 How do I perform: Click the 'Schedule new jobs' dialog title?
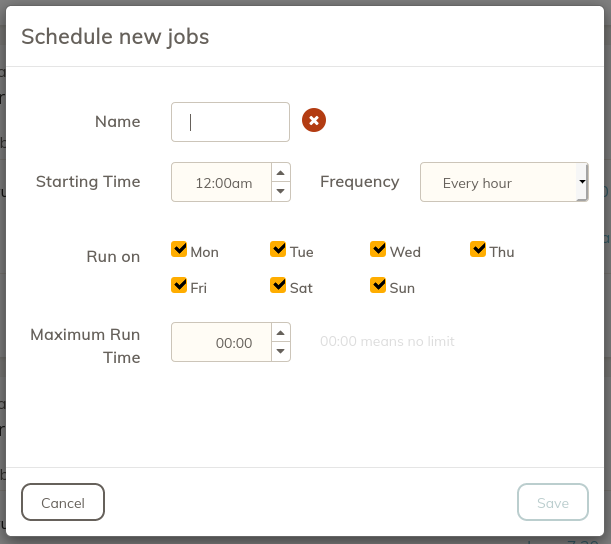click(115, 37)
